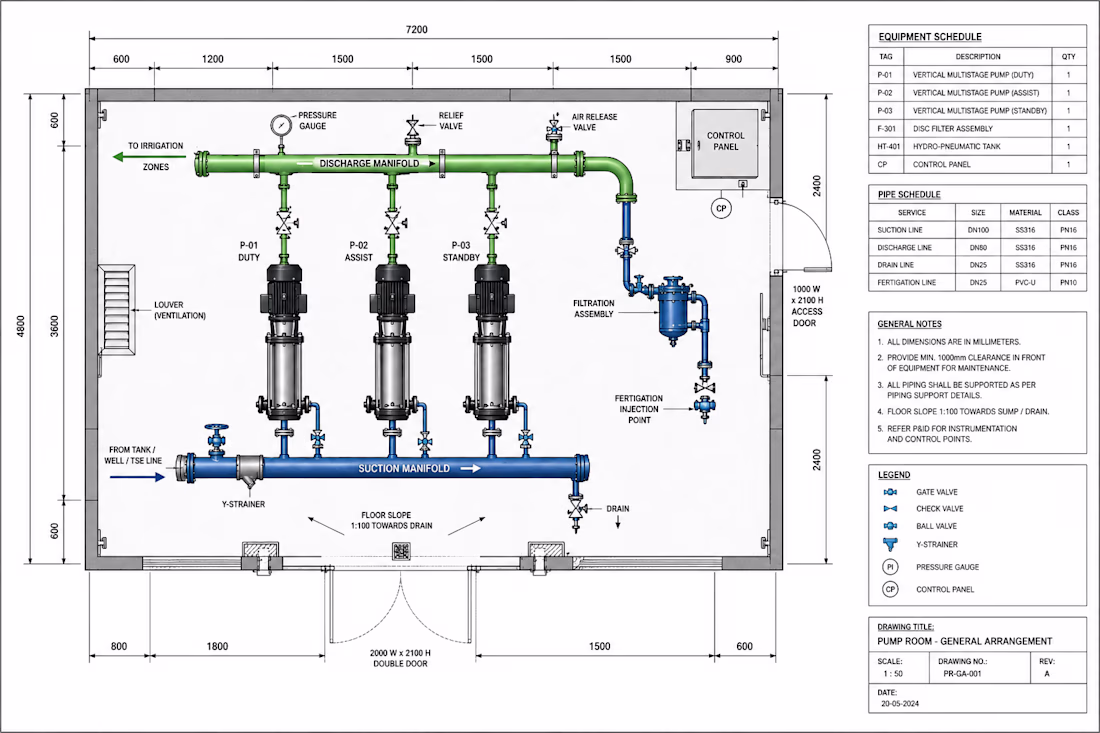Image resolution: width=1100 pixels, height=733 pixels.
Task: Click the air release valve symbol
Action: pyautogui.click(x=554, y=128)
